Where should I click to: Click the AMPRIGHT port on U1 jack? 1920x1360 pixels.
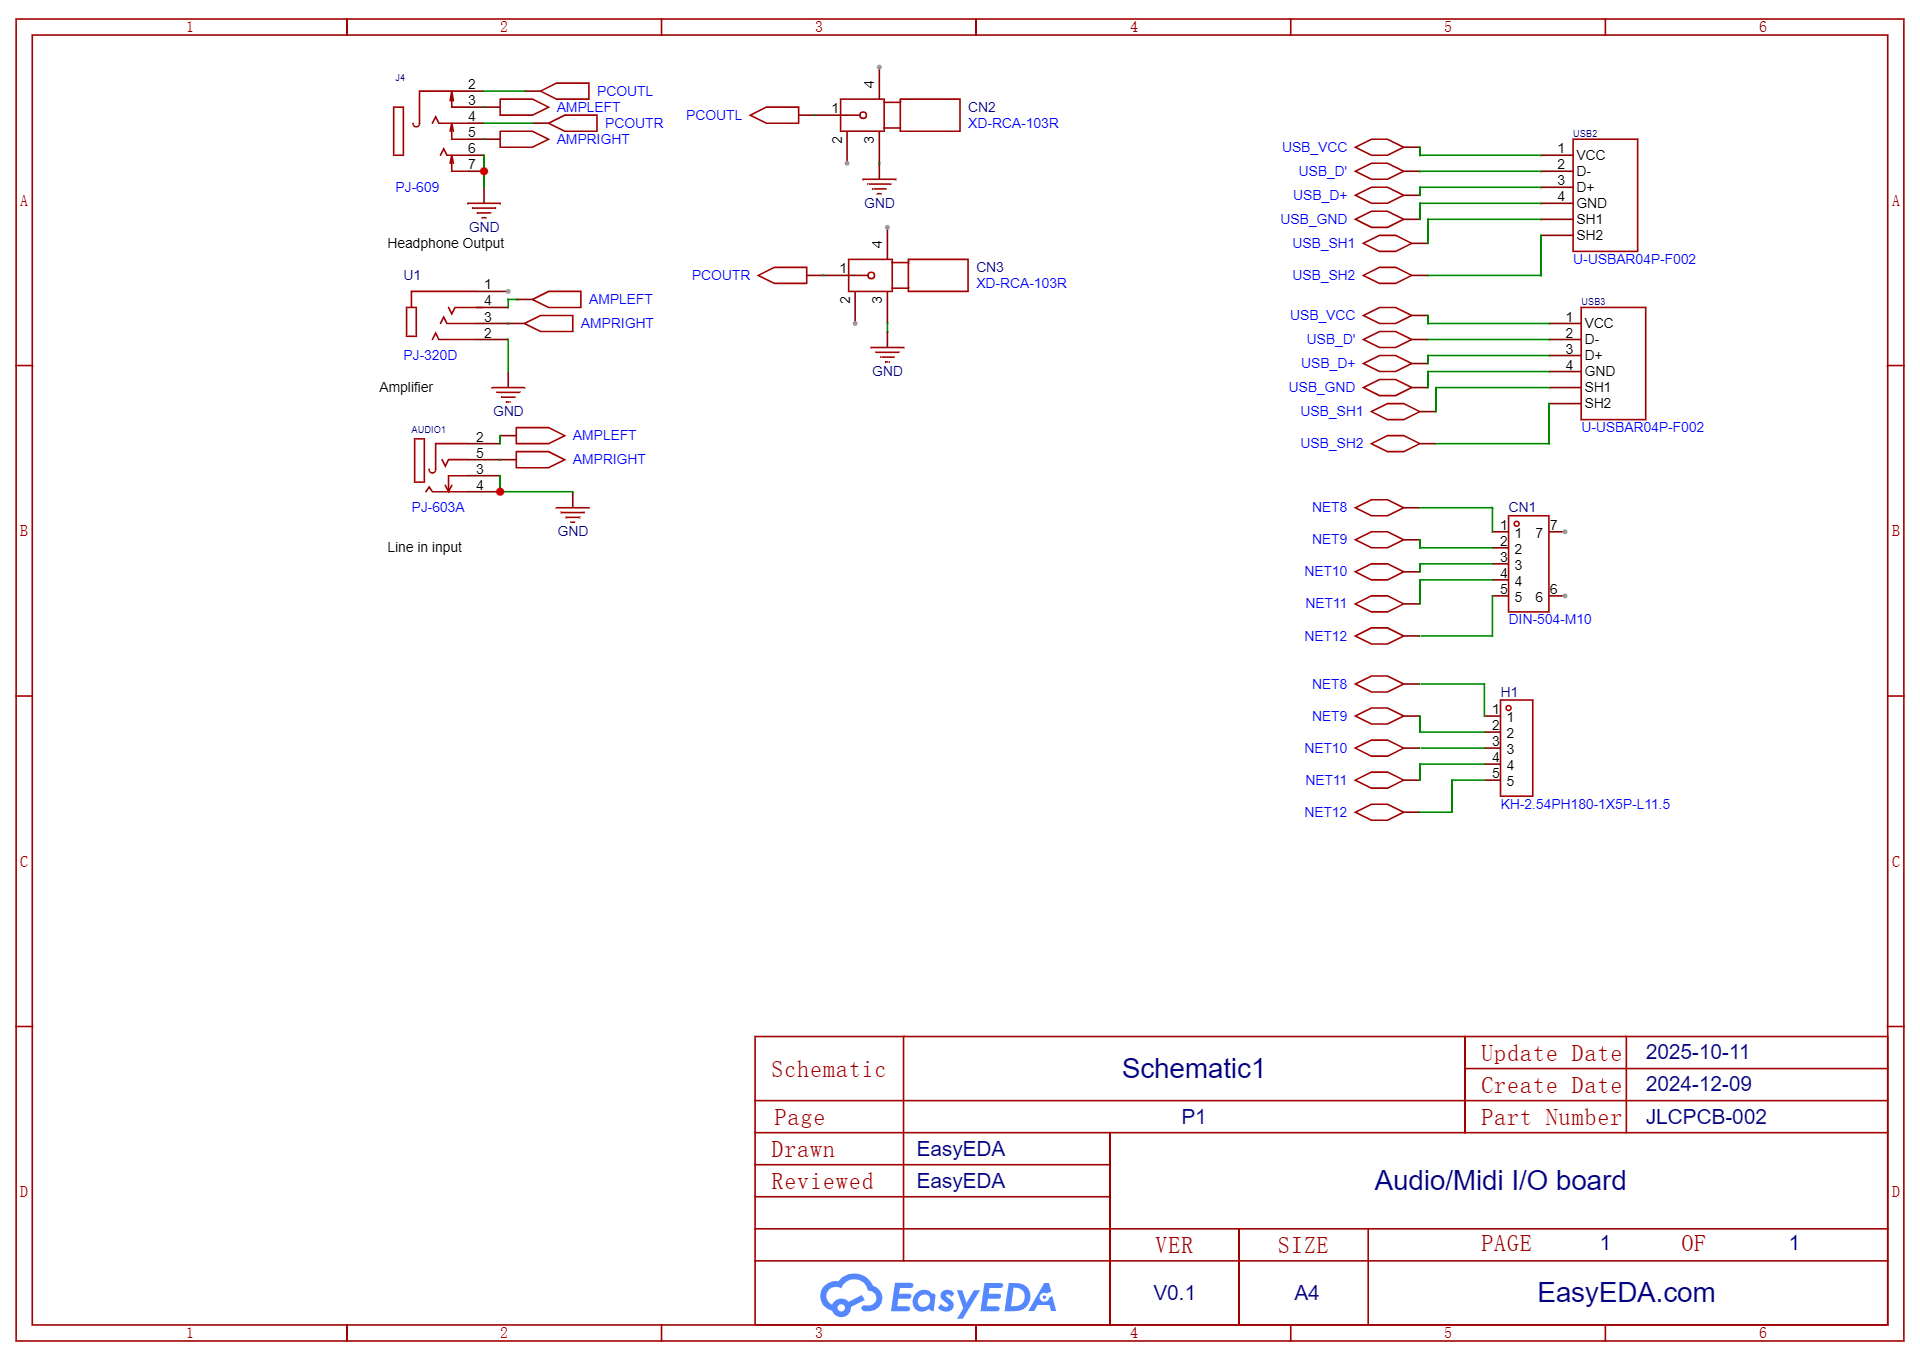[x=548, y=323]
